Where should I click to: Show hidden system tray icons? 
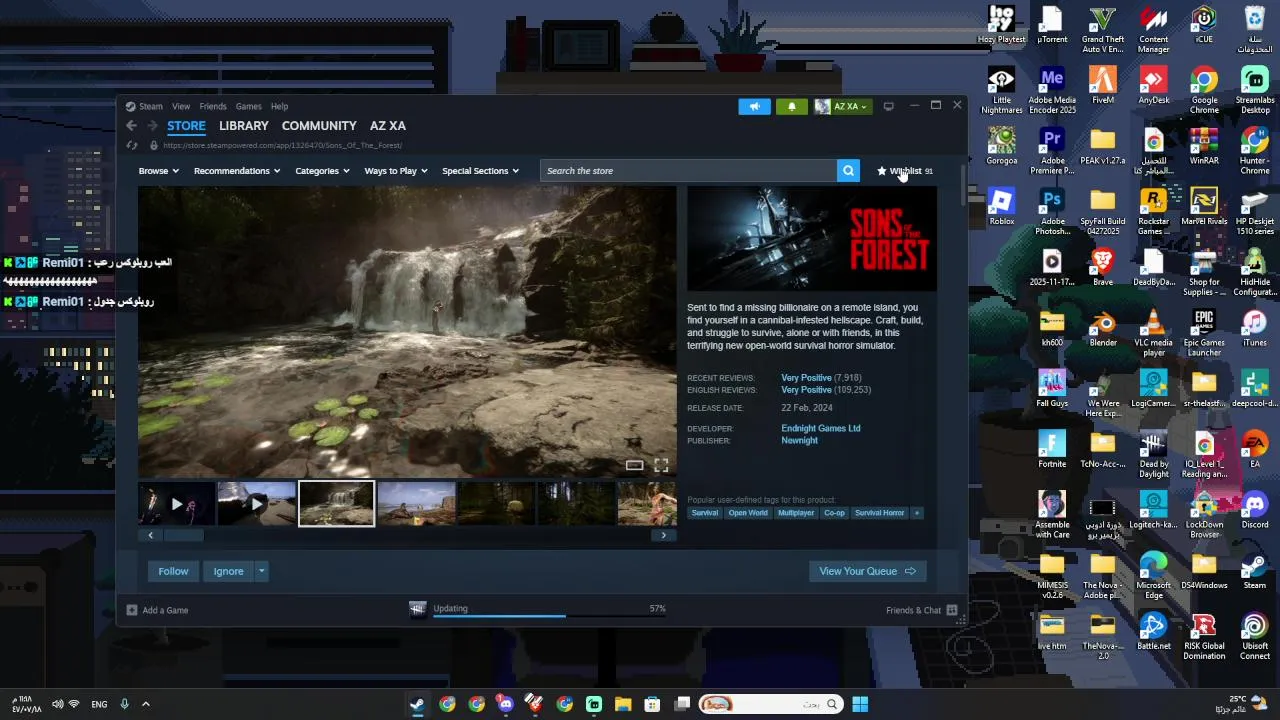tap(145, 704)
